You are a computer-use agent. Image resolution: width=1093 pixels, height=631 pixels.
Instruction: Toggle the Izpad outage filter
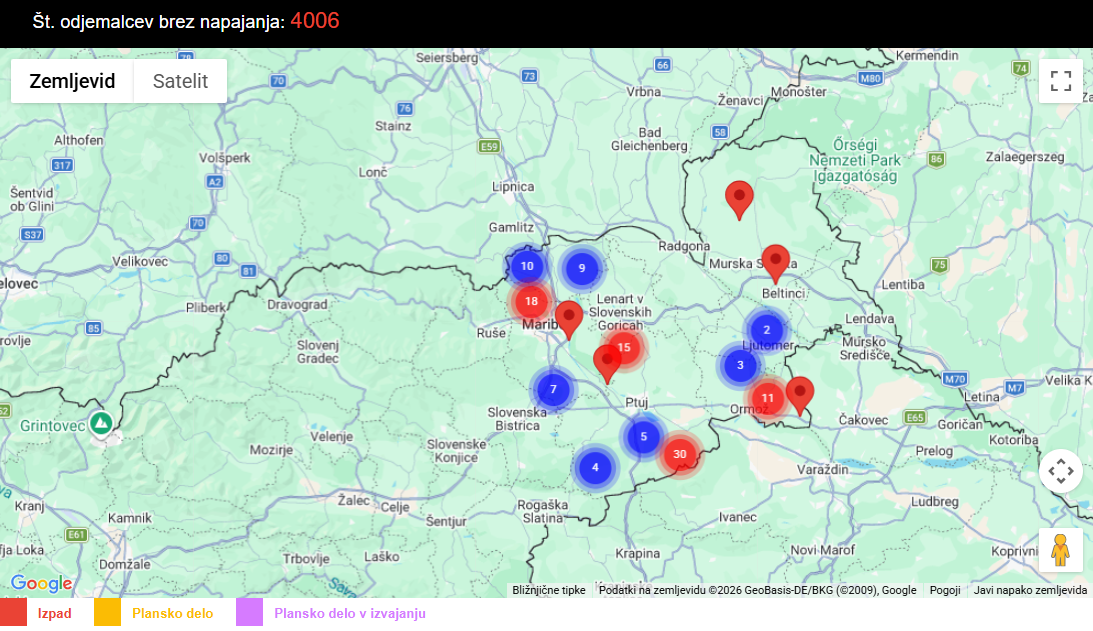coord(55,613)
